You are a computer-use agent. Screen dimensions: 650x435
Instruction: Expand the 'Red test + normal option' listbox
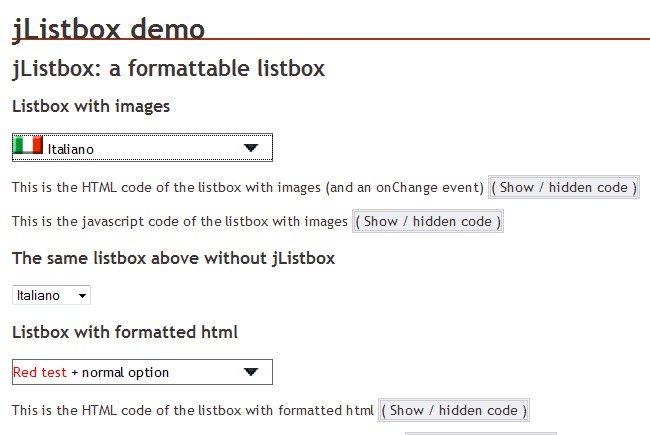(x=142, y=372)
